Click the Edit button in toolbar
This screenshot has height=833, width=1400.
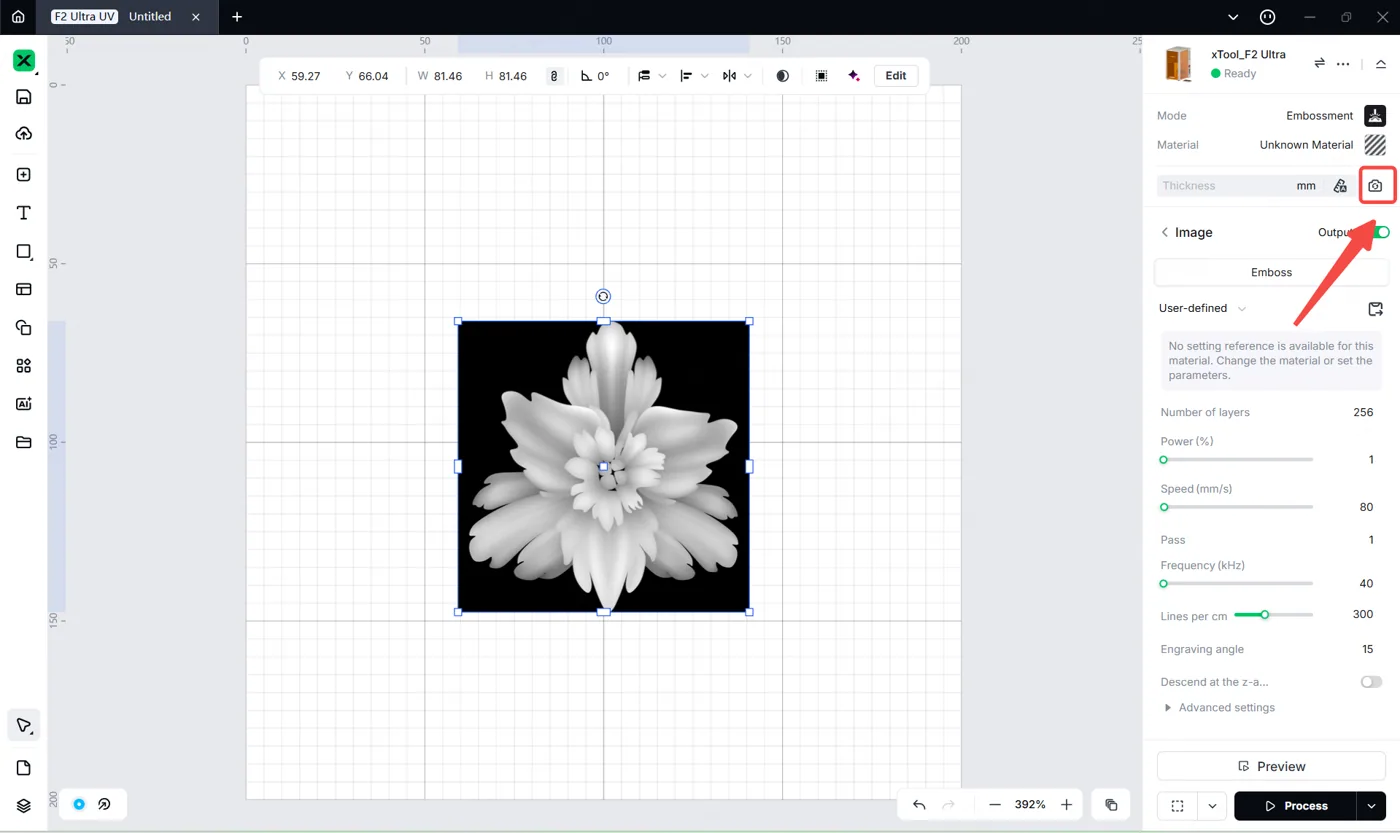(x=896, y=76)
